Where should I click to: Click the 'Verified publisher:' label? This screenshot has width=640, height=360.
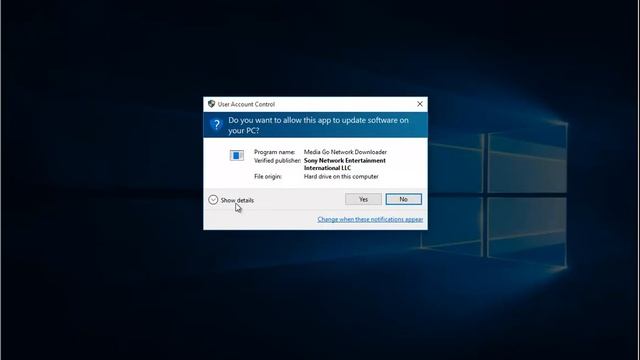(x=277, y=160)
